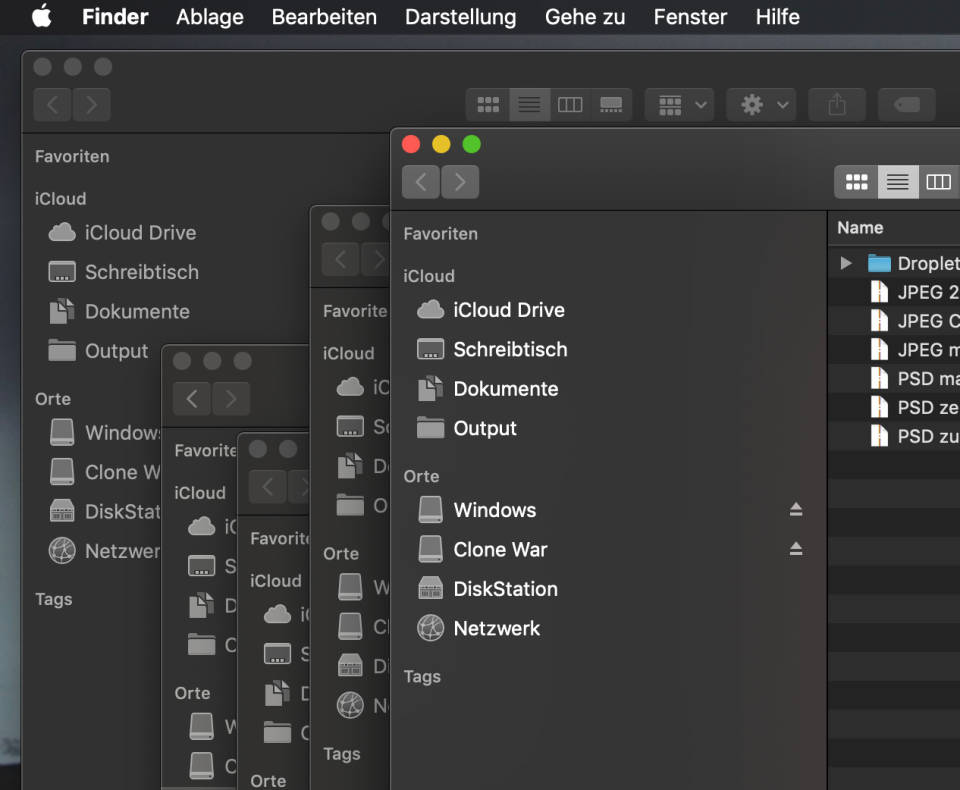
Task: Open the Ablage menu
Action: click(x=209, y=17)
